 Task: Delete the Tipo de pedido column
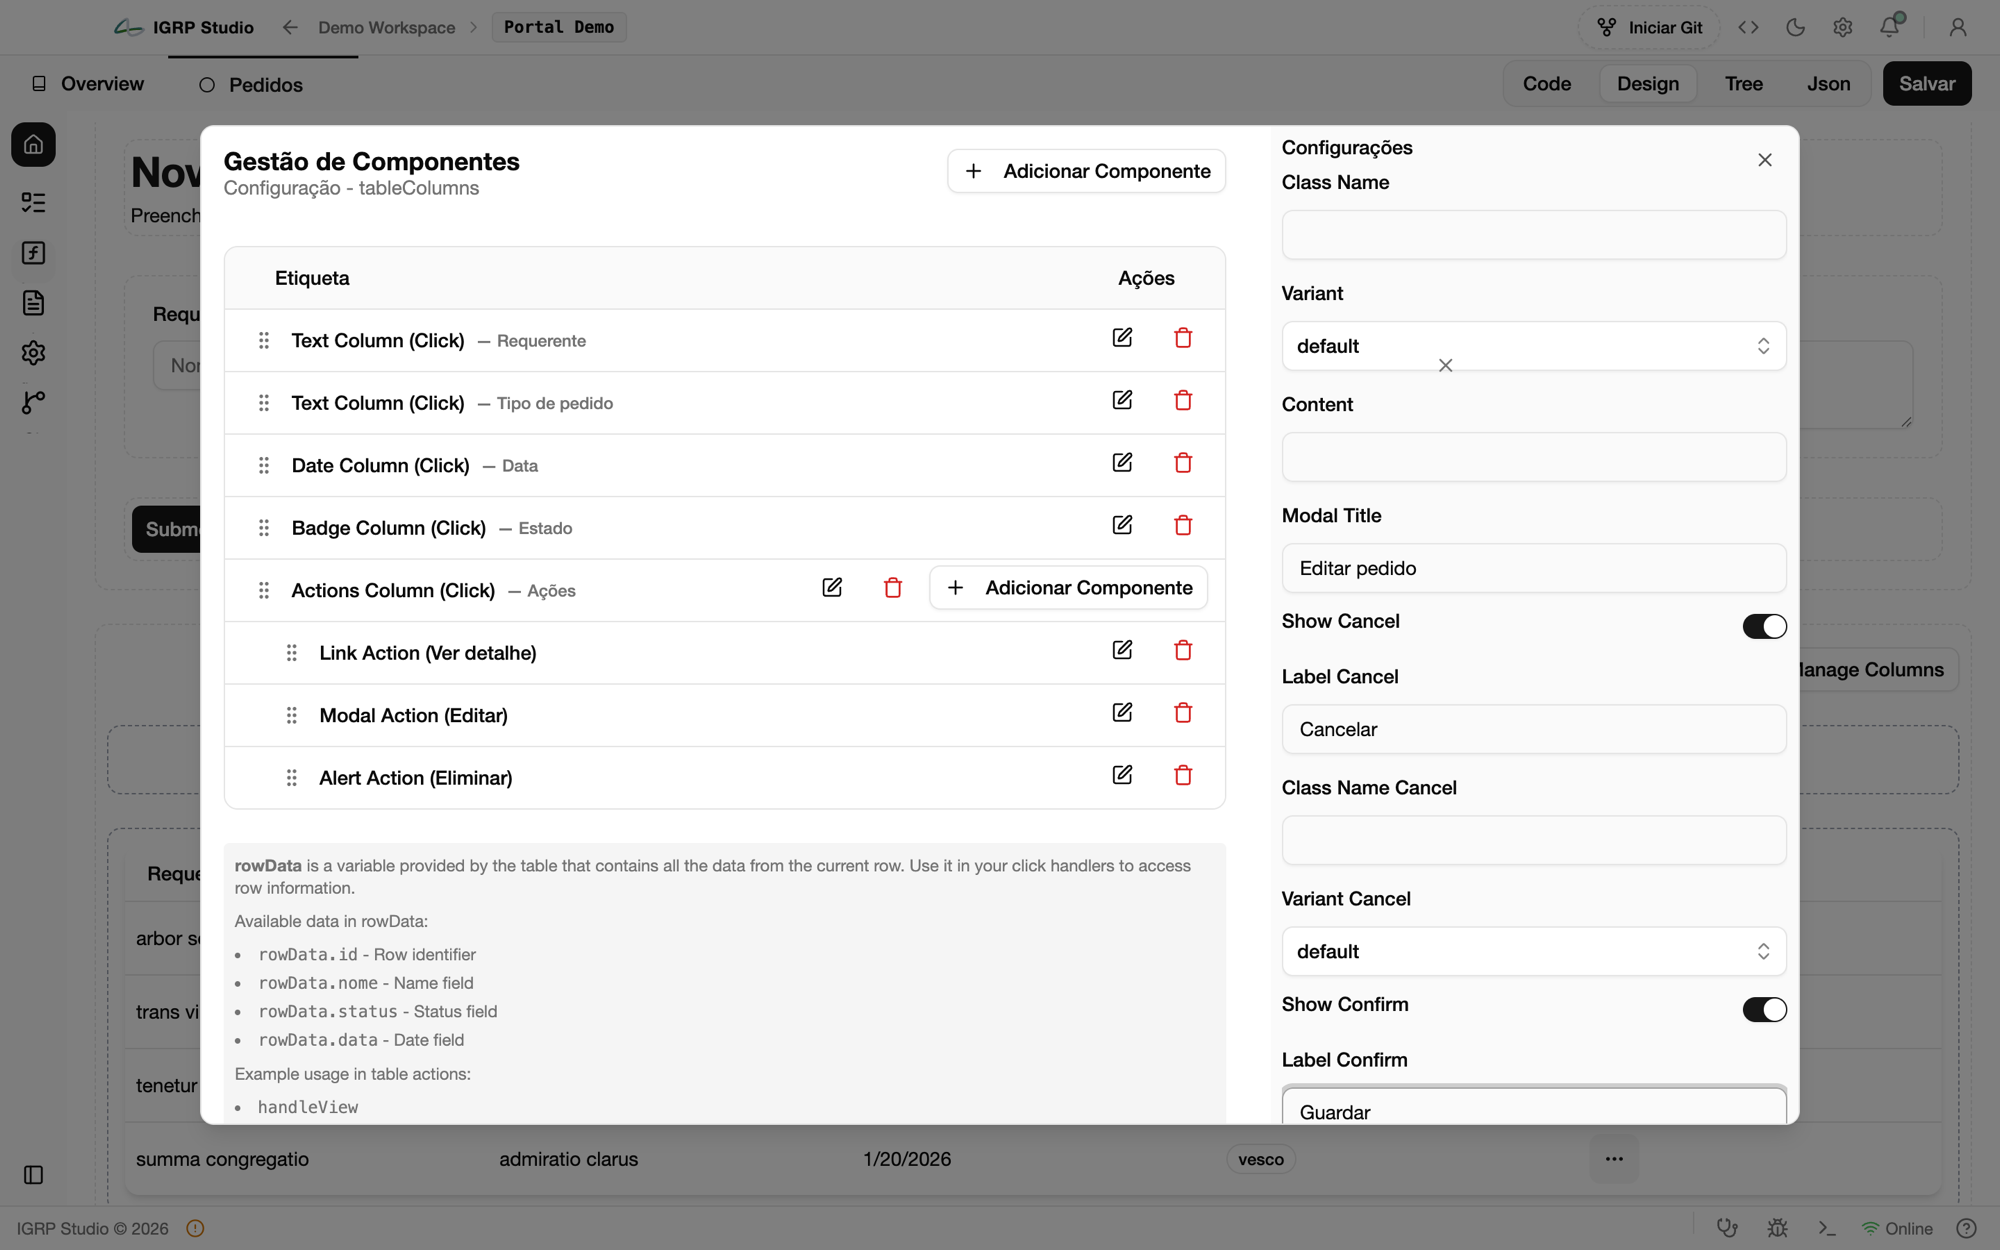coord(1183,401)
